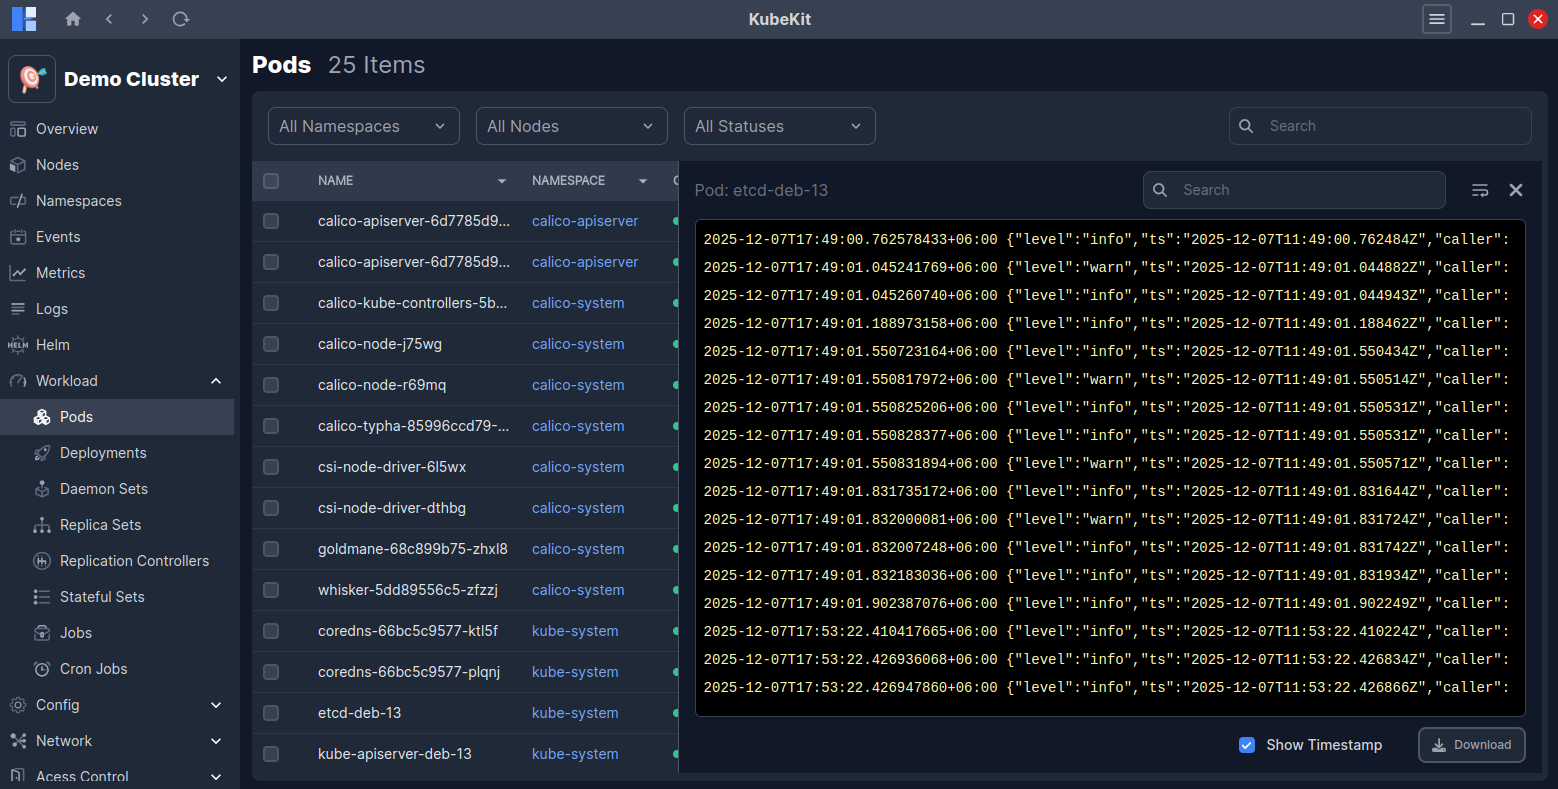Open the kube-system namespace link

pyautogui.click(x=574, y=631)
